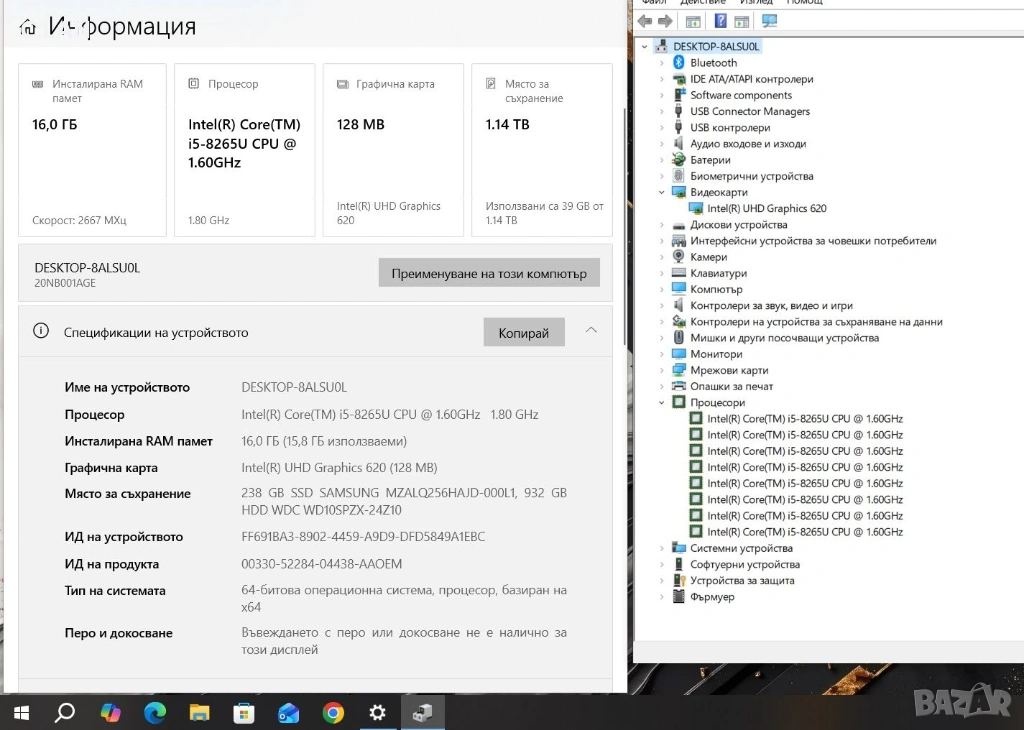This screenshot has height=730, width=1024.
Task: Open the Действие menu
Action: (x=702, y=2)
